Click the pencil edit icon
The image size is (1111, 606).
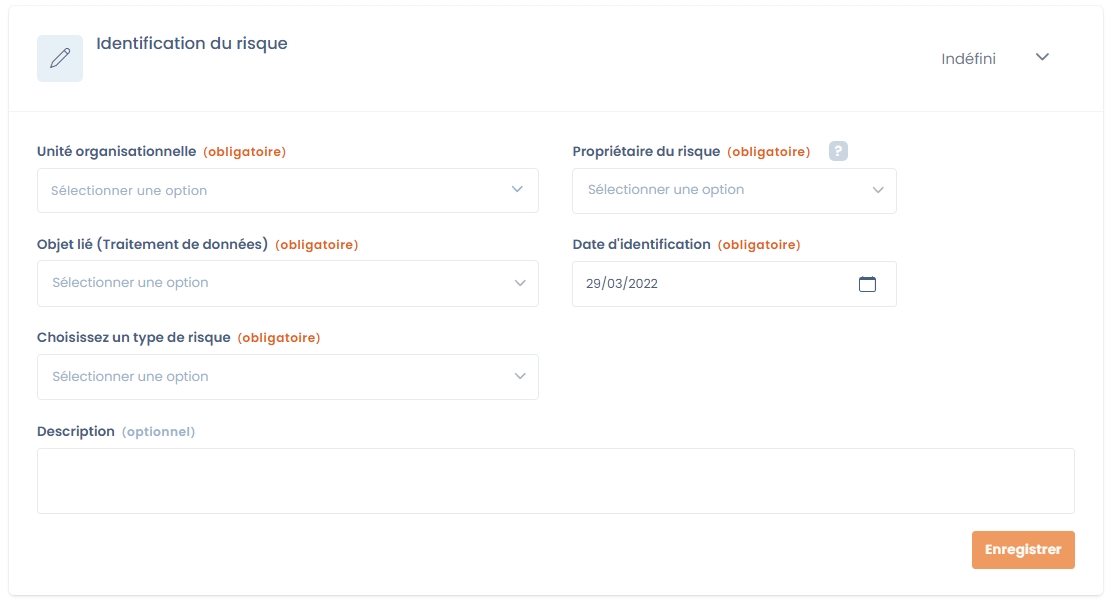click(x=60, y=58)
